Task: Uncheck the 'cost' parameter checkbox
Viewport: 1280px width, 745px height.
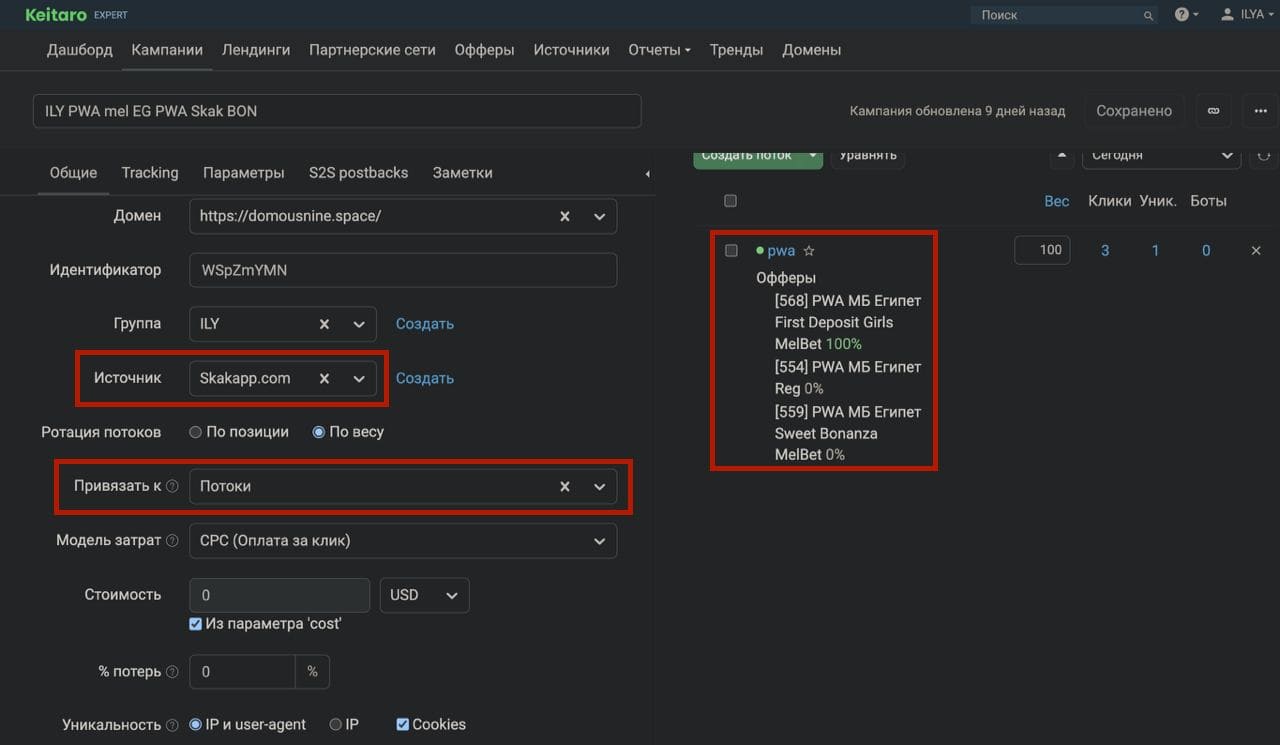Action: [x=196, y=624]
